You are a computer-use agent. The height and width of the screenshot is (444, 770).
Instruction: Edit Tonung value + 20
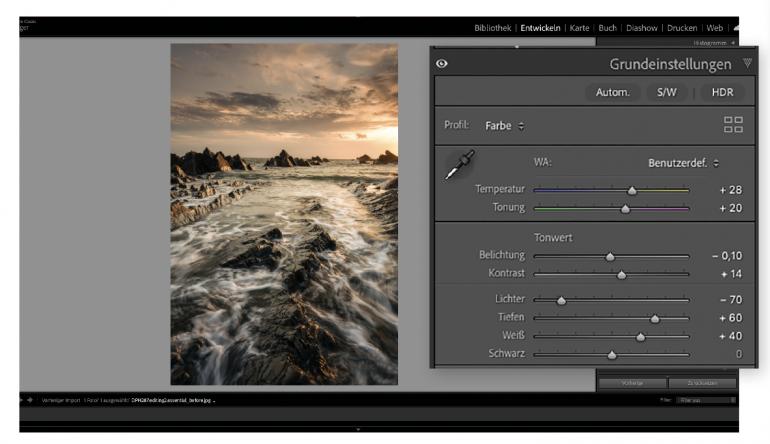(731, 208)
